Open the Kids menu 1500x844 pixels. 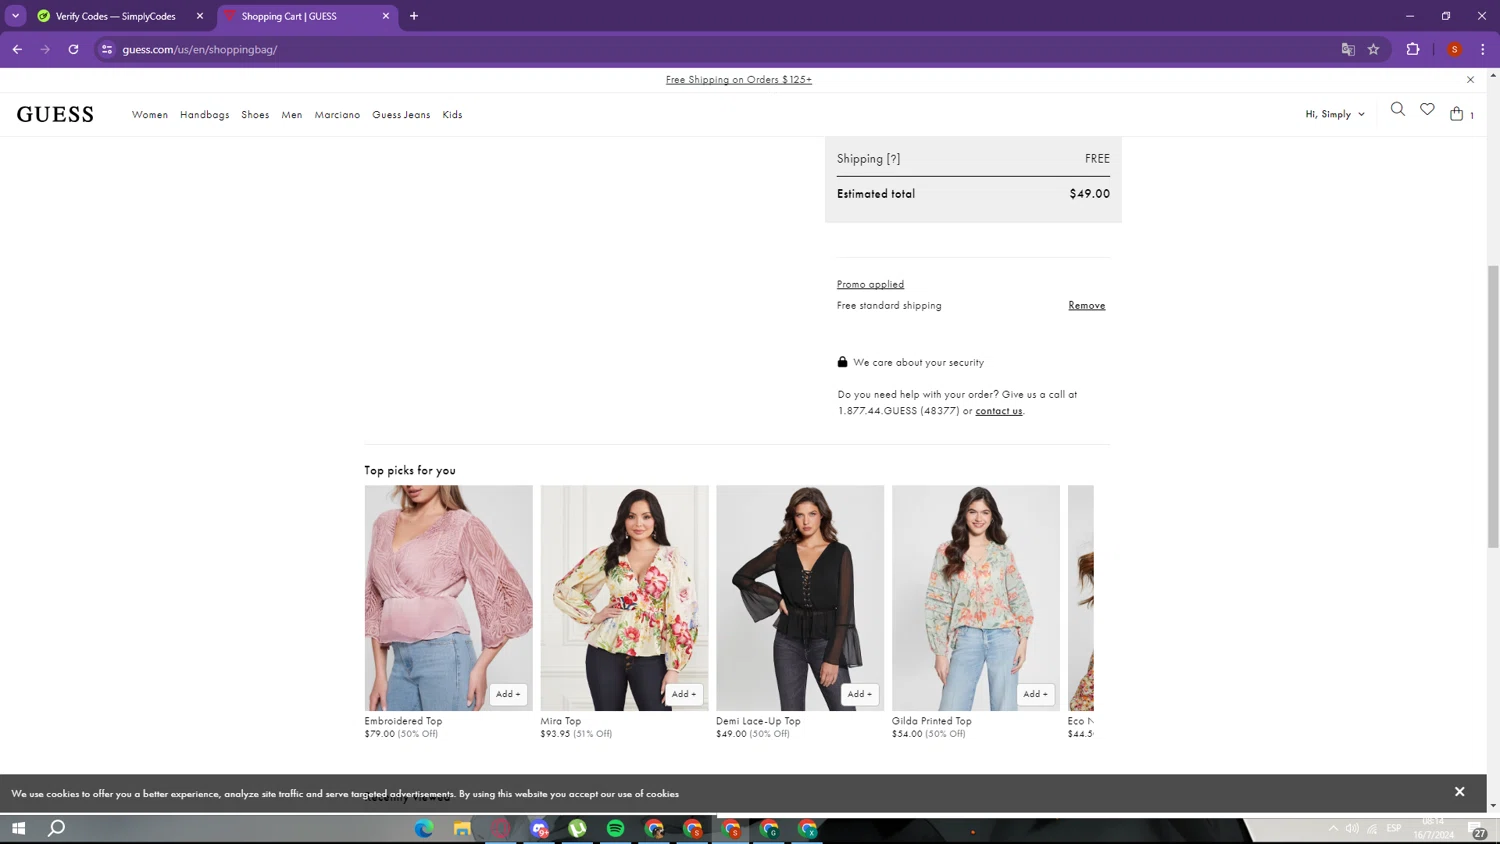pos(452,115)
